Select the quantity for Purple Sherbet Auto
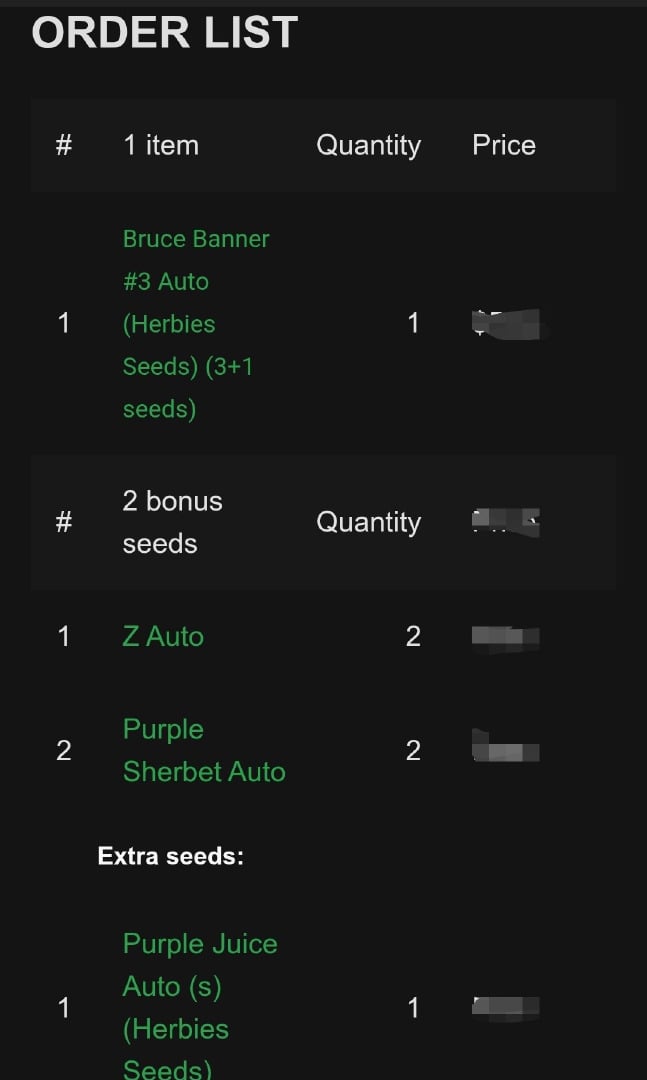Screen dimensions: 647x1080 pyautogui.click(x=413, y=750)
